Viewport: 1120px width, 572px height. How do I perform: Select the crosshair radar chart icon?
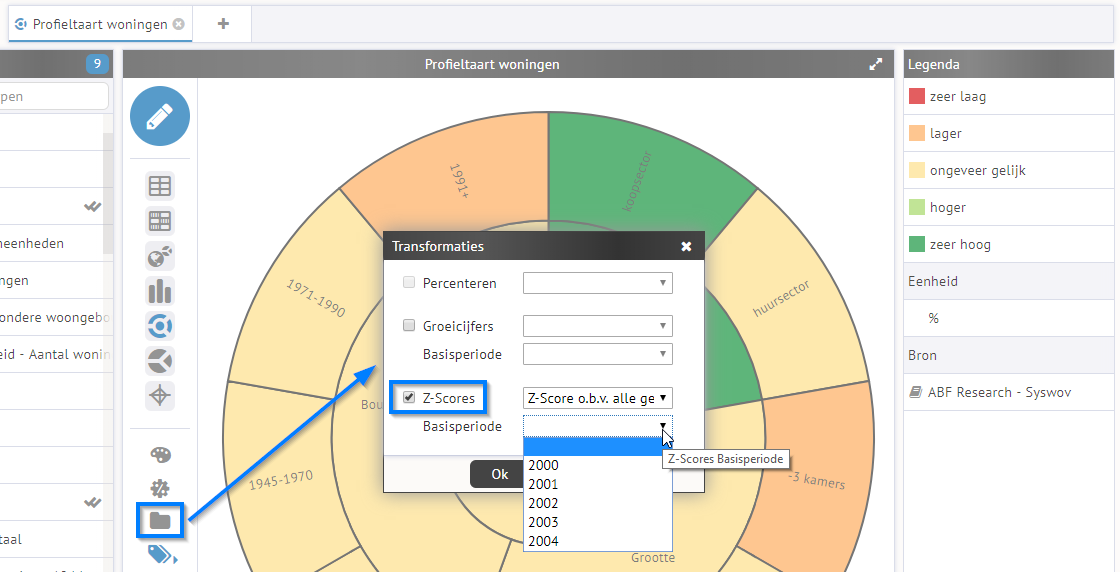click(x=160, y=396)
